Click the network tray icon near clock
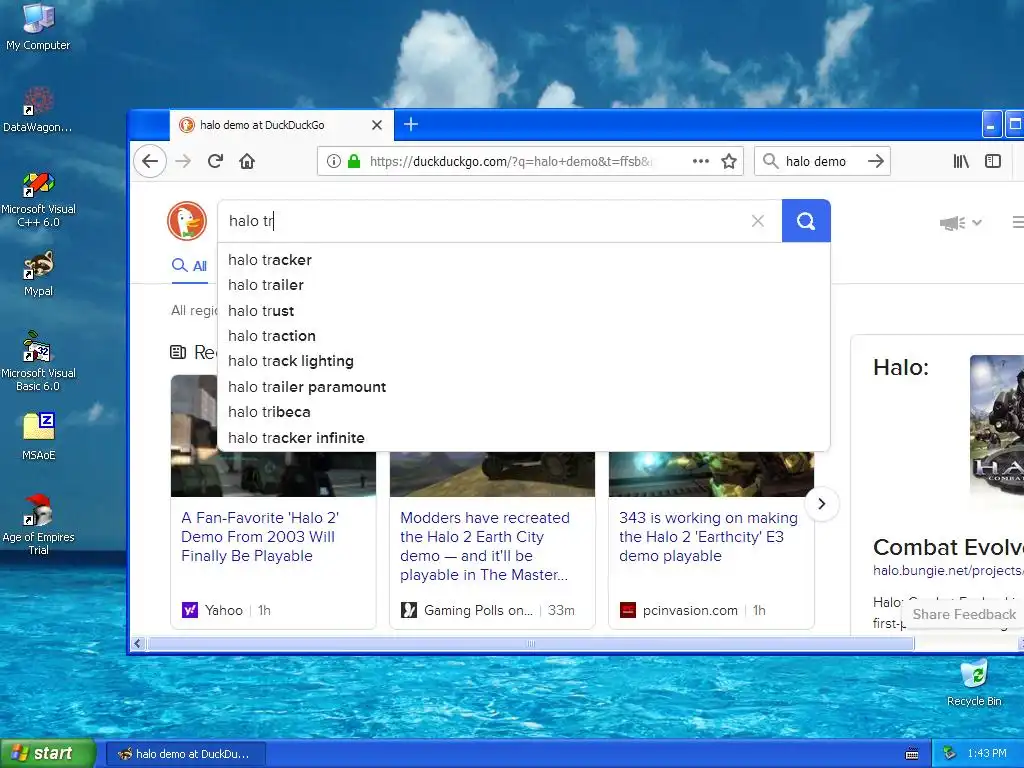This screenshot has height=768, width=1024. pyautogui.click(x=950, y=754)
